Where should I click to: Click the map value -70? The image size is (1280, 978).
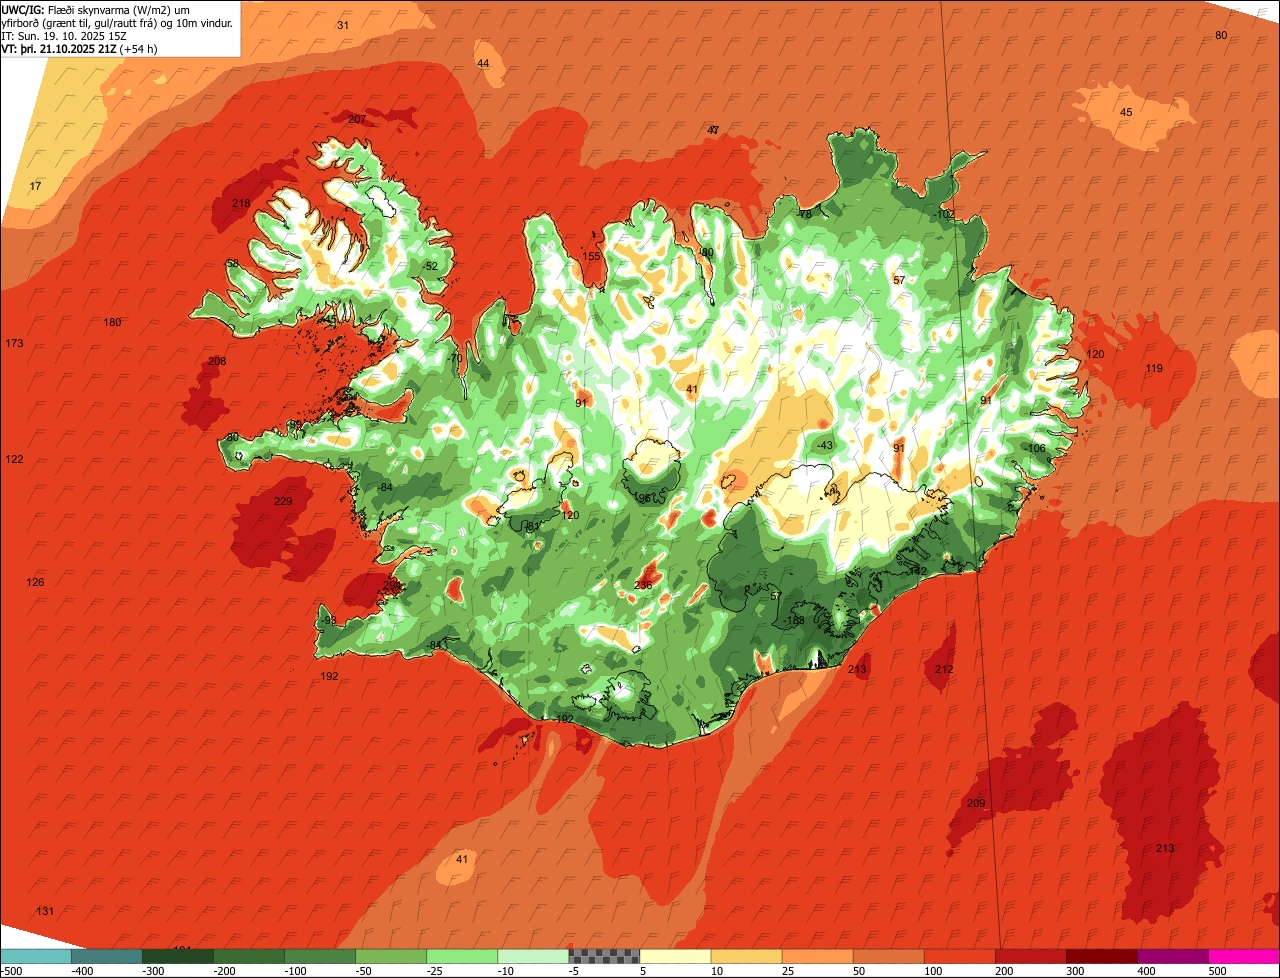point(454,358)
